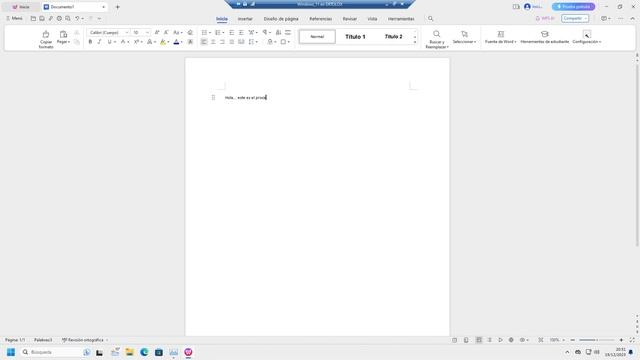640x360 pixels.
Task: Open Buscar y Reemplazar
Action: (437, 39)
